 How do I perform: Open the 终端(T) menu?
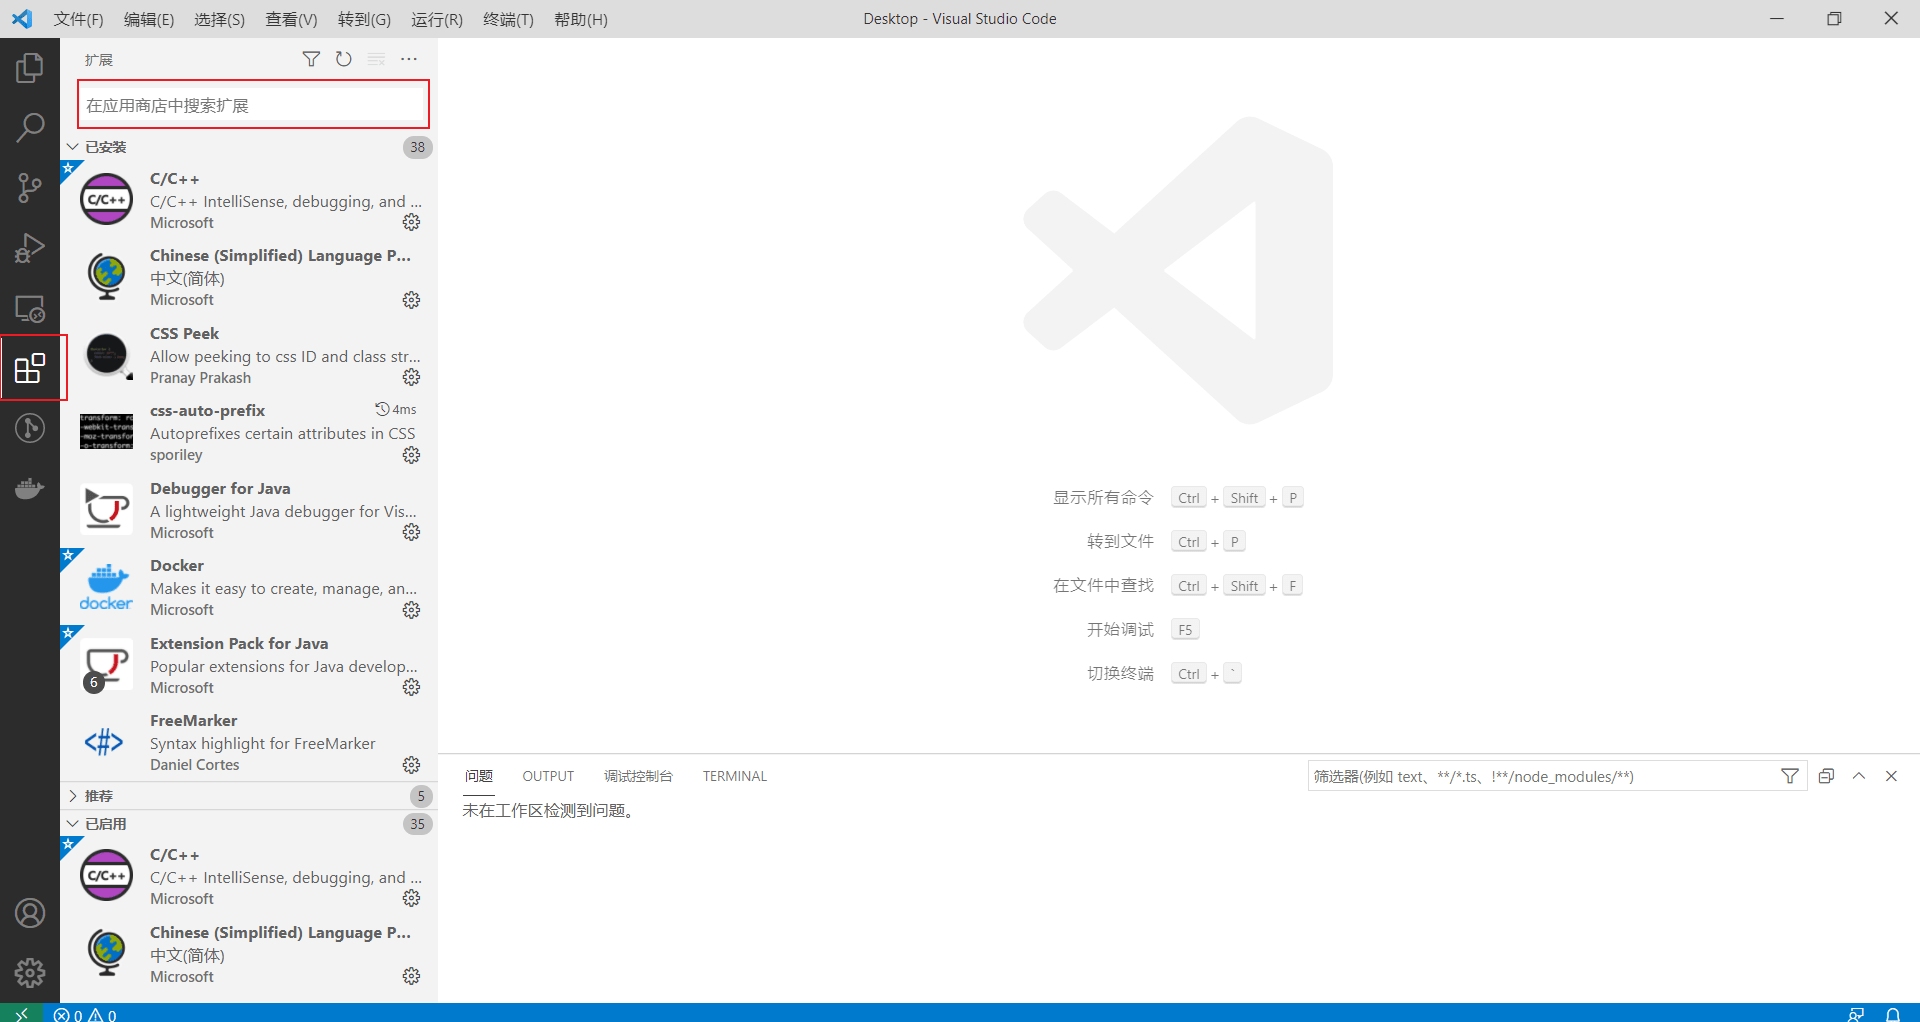[508, 19]
